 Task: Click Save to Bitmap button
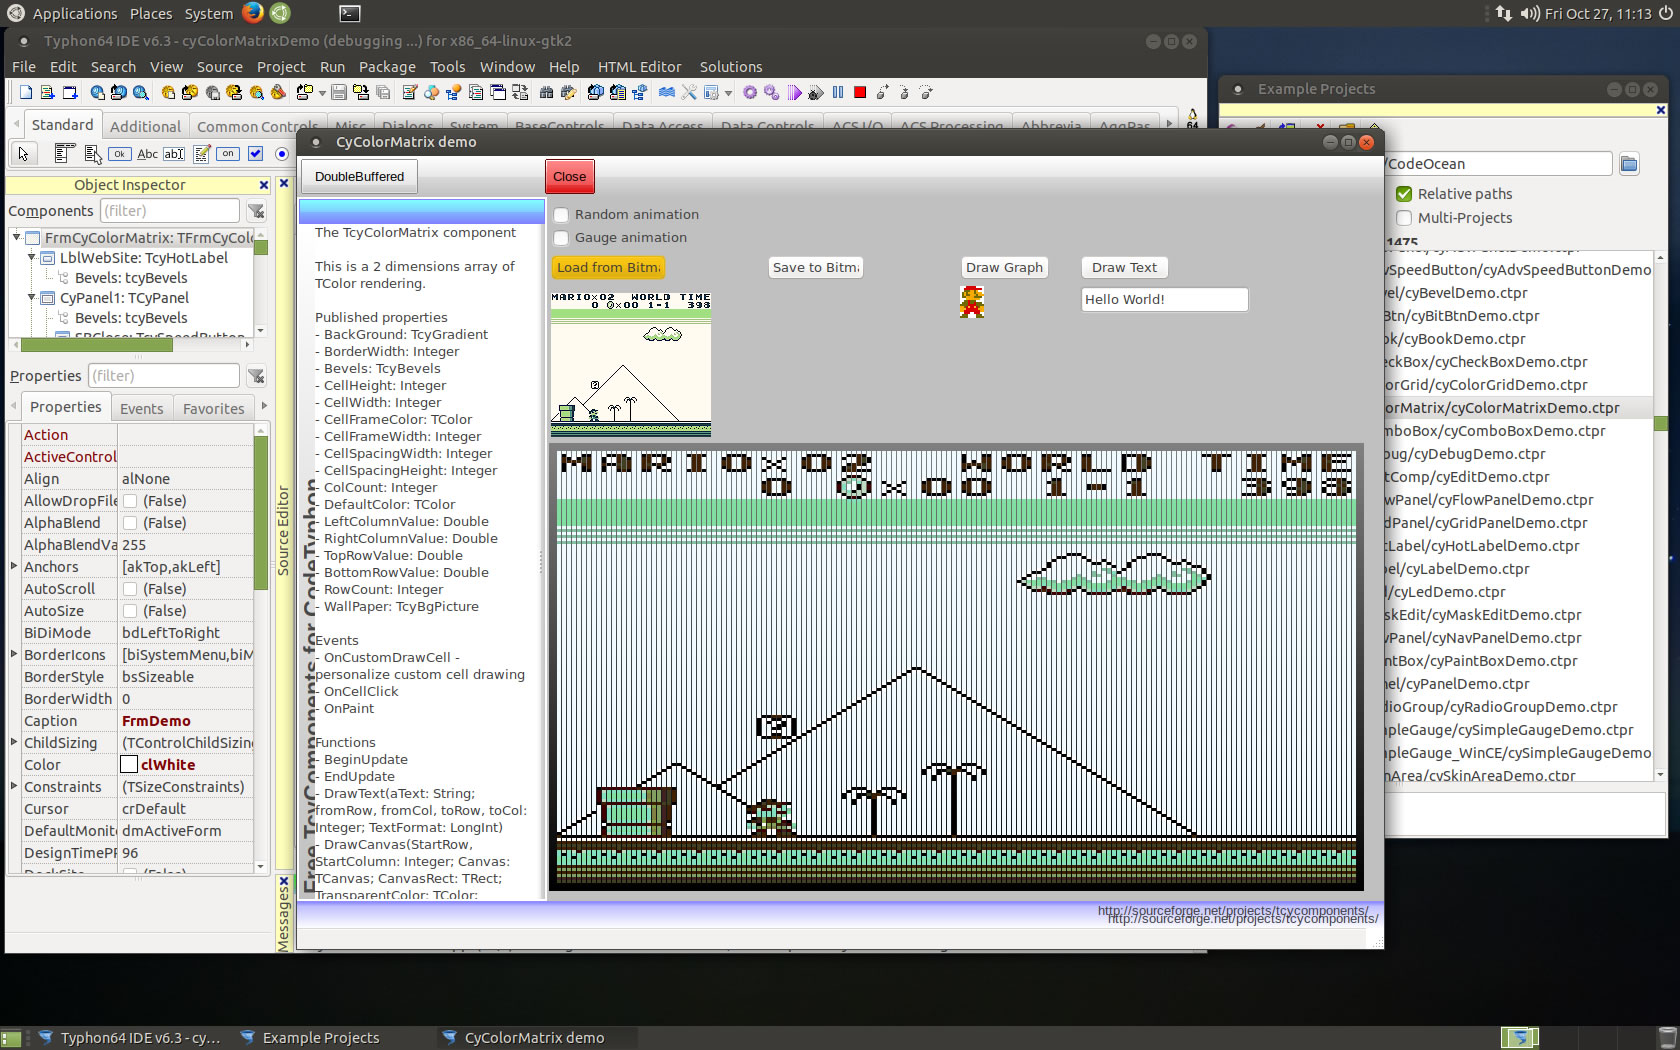pyautogui.click(x=815, y=268)
